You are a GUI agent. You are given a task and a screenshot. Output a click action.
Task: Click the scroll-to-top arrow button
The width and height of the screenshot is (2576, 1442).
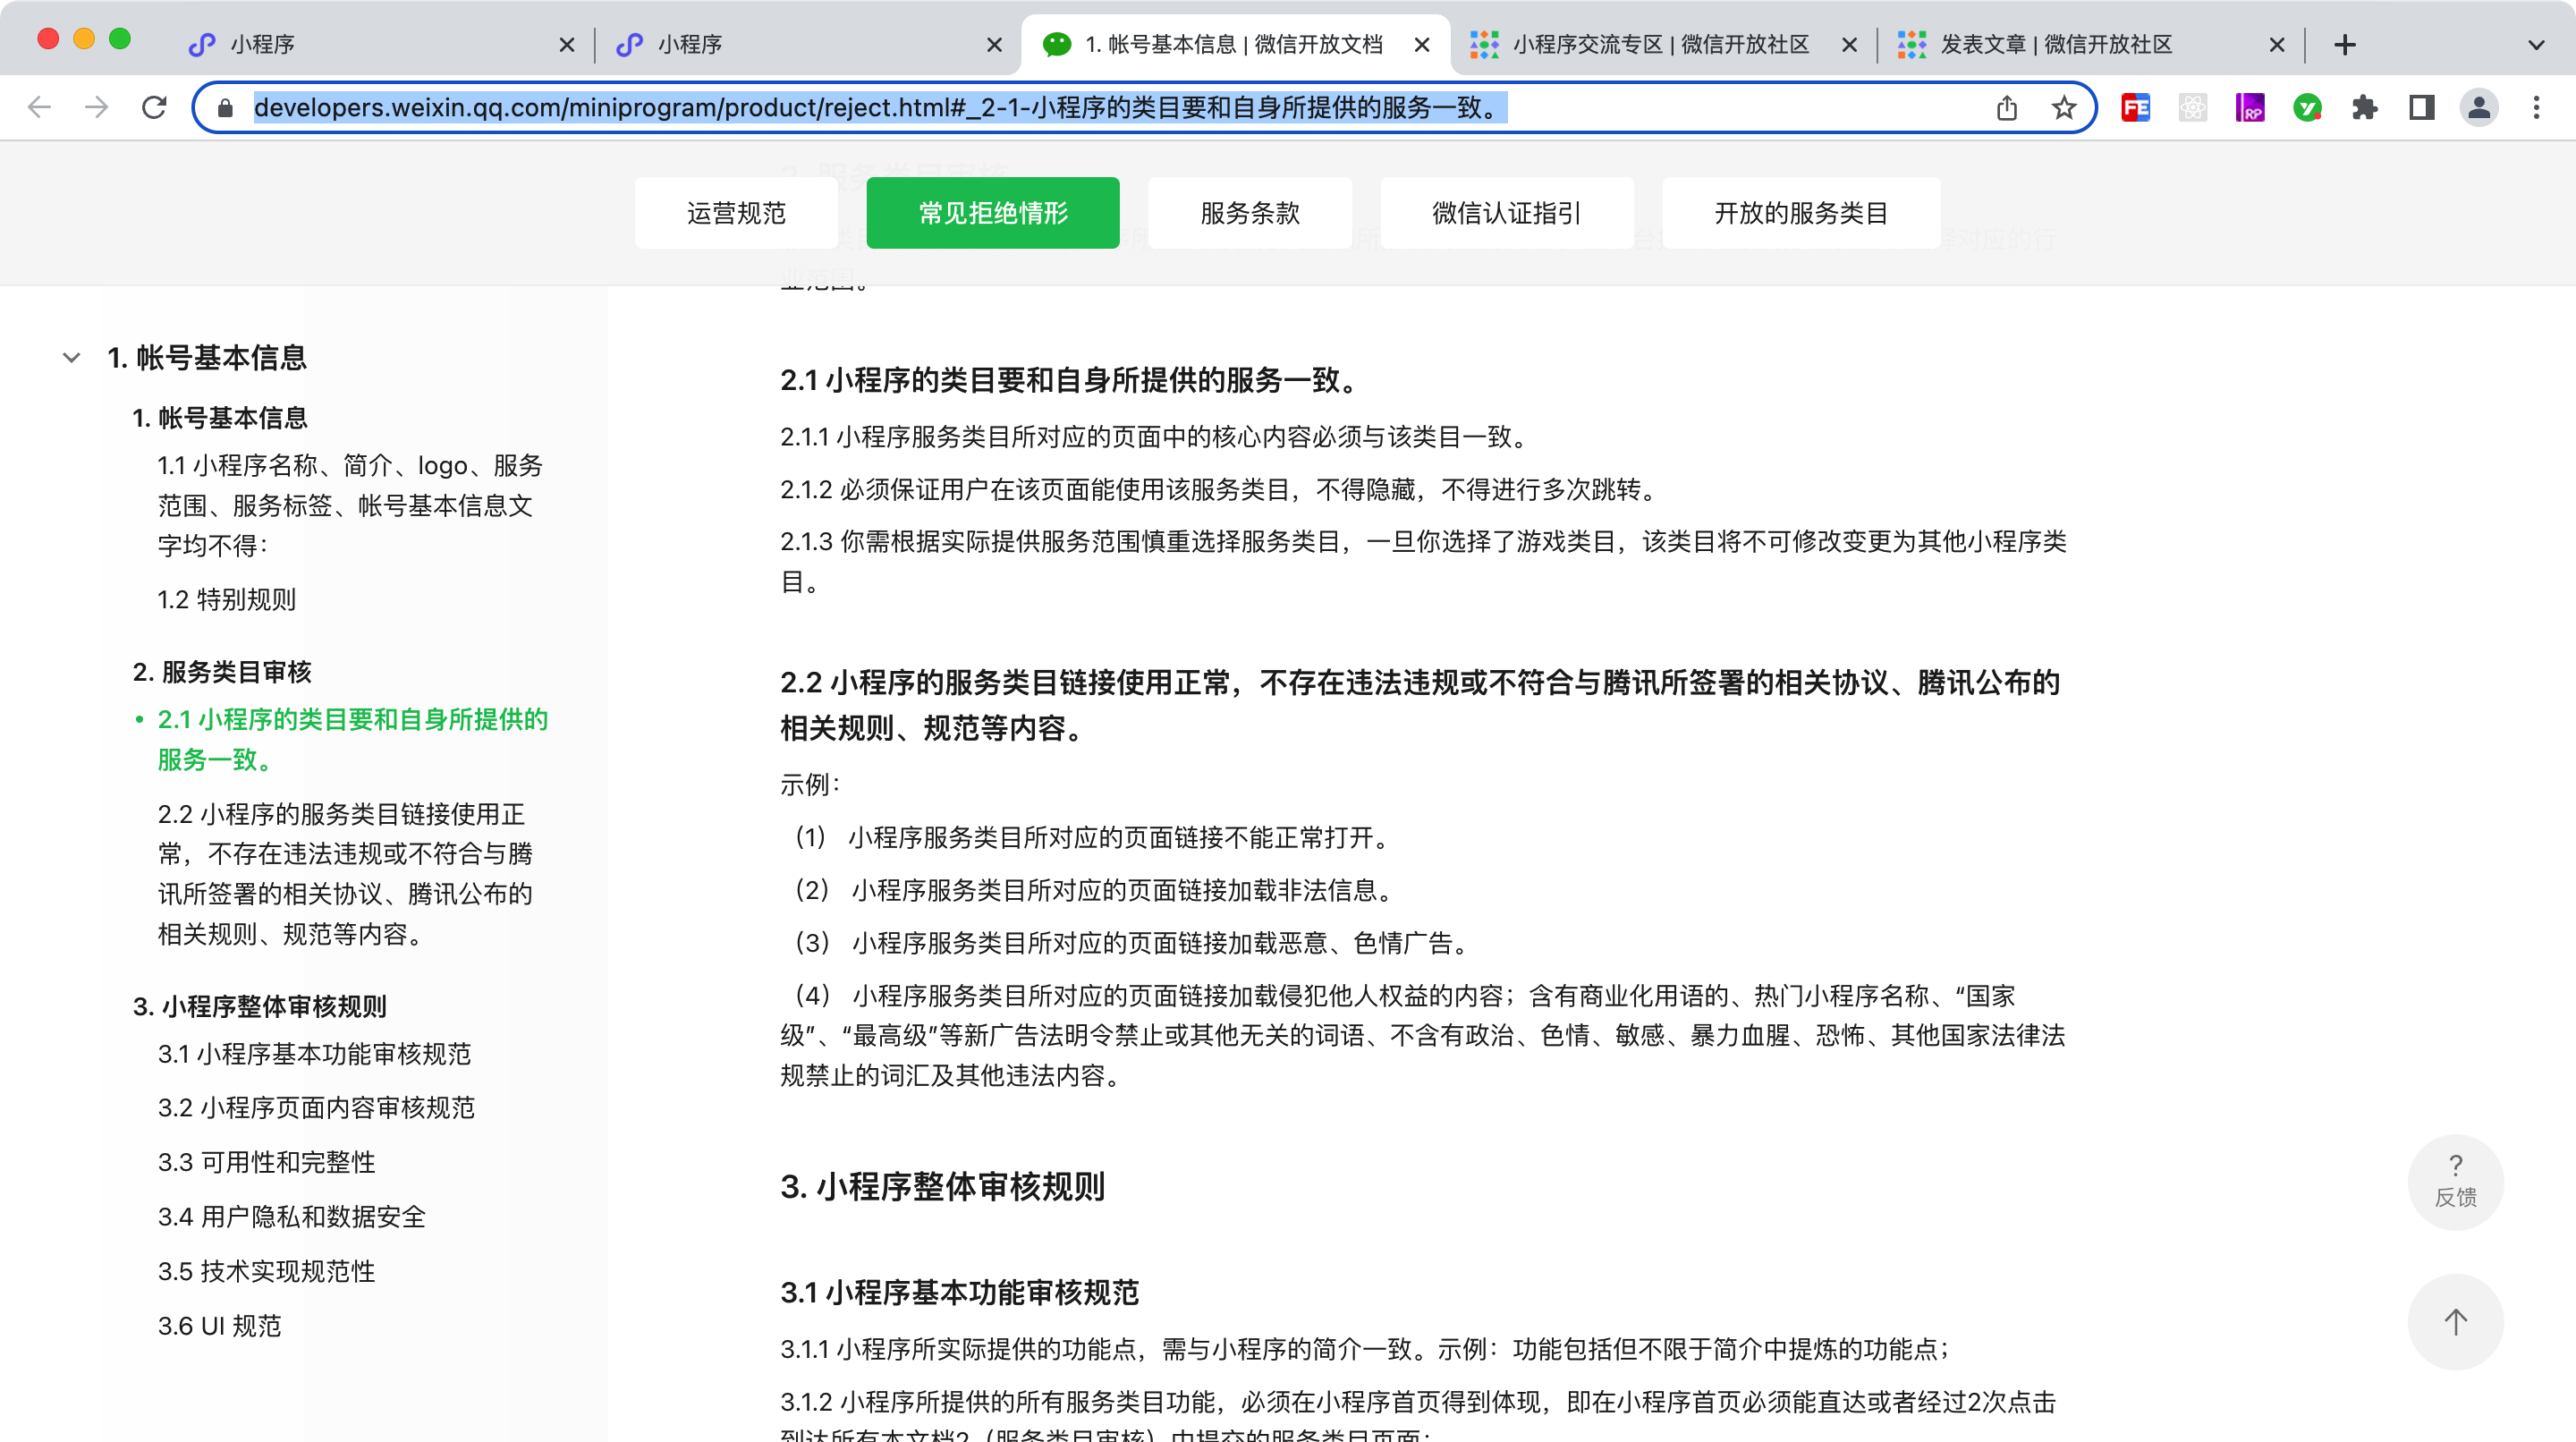(2455, 1321)
